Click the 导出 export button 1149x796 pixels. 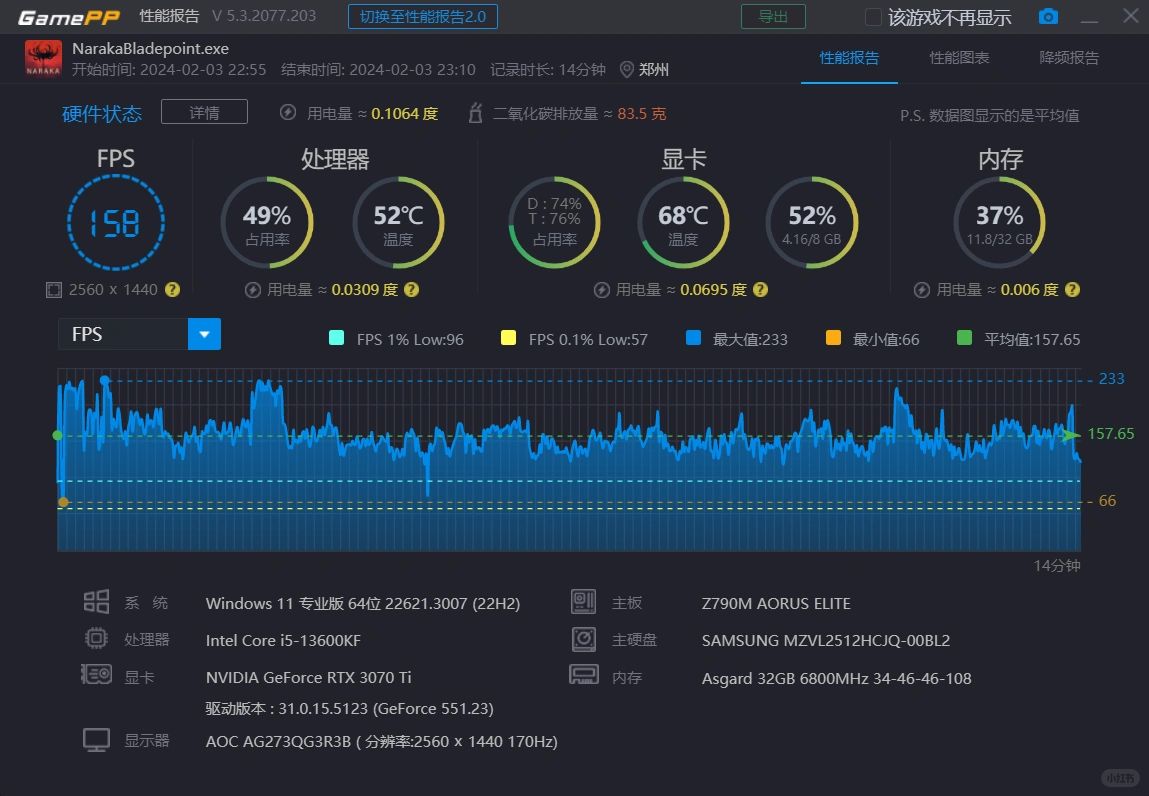773,17
